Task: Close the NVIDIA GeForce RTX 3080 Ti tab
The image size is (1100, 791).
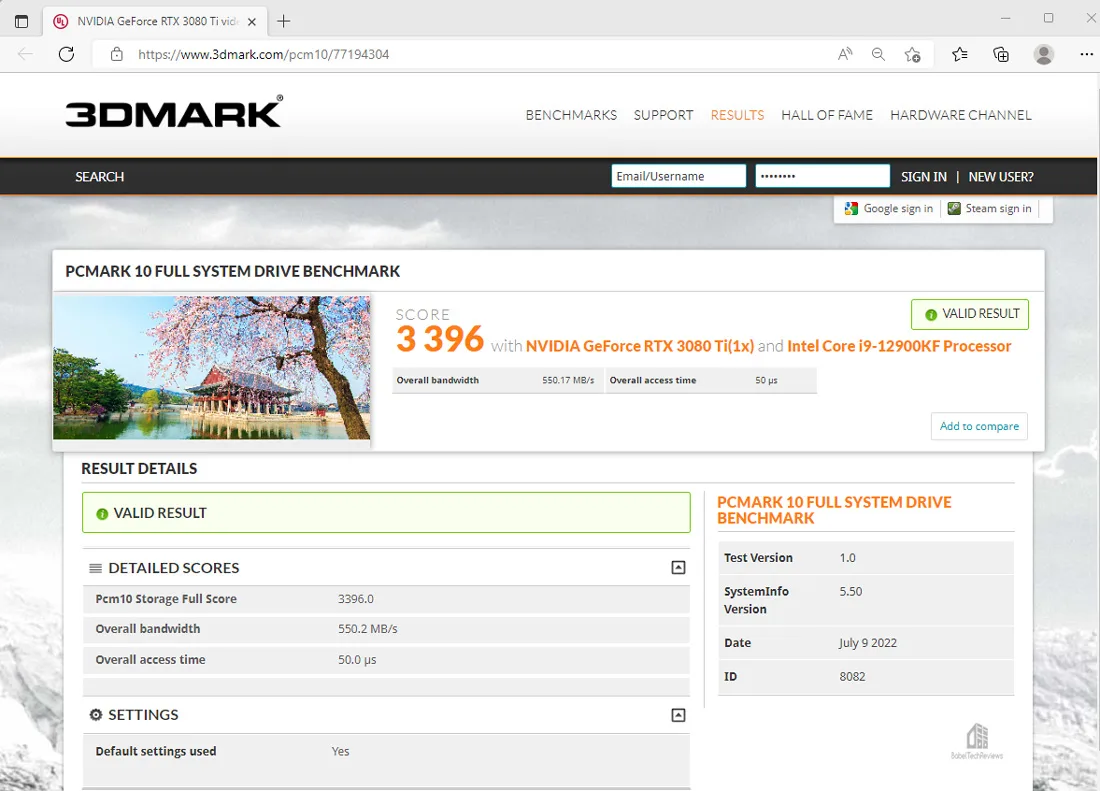Action: click(252, 22)
